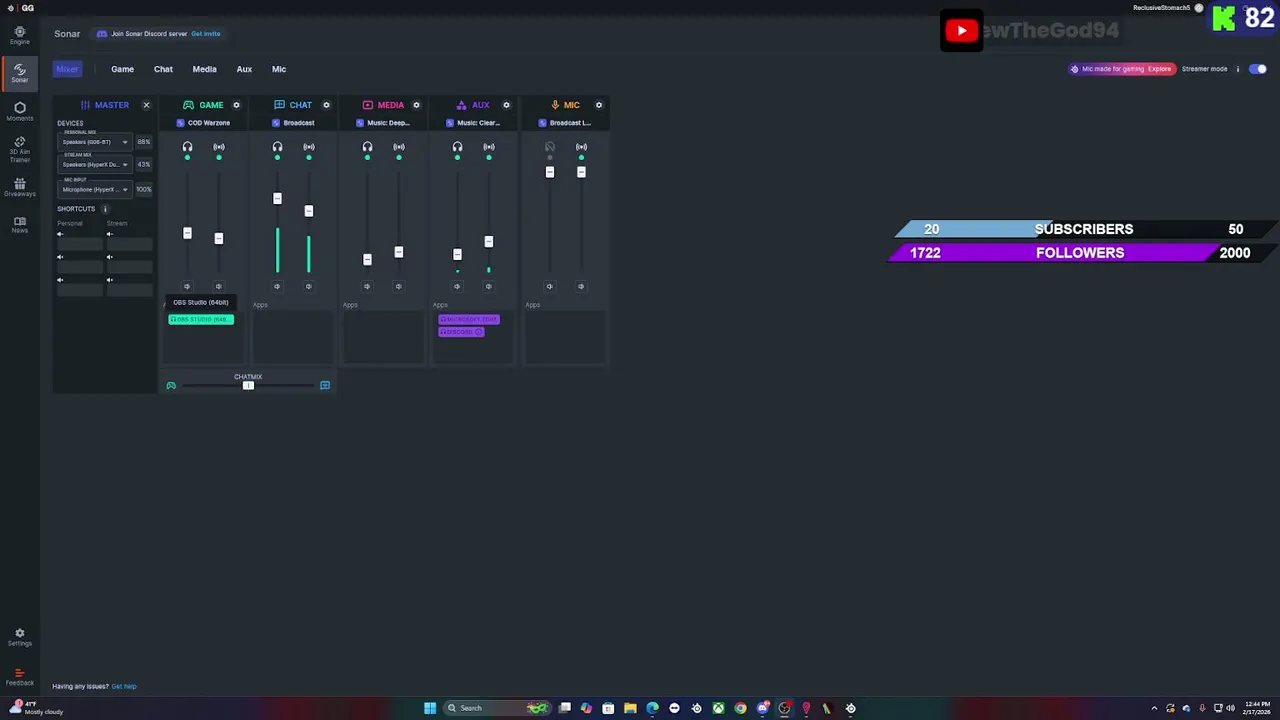
Task: Click the first Personal shortcut field
Action: pos(80,244)
